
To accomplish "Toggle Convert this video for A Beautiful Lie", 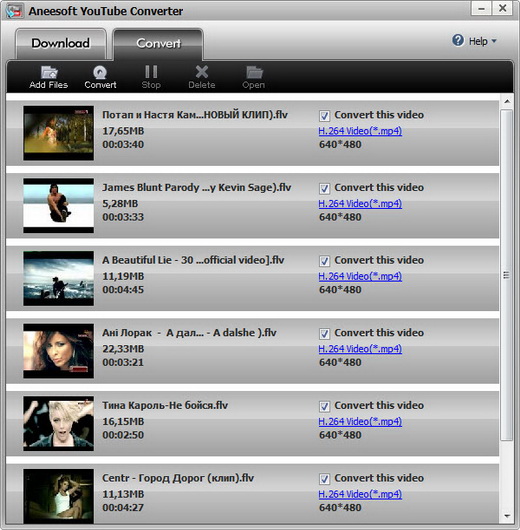I will coord(324,261).
